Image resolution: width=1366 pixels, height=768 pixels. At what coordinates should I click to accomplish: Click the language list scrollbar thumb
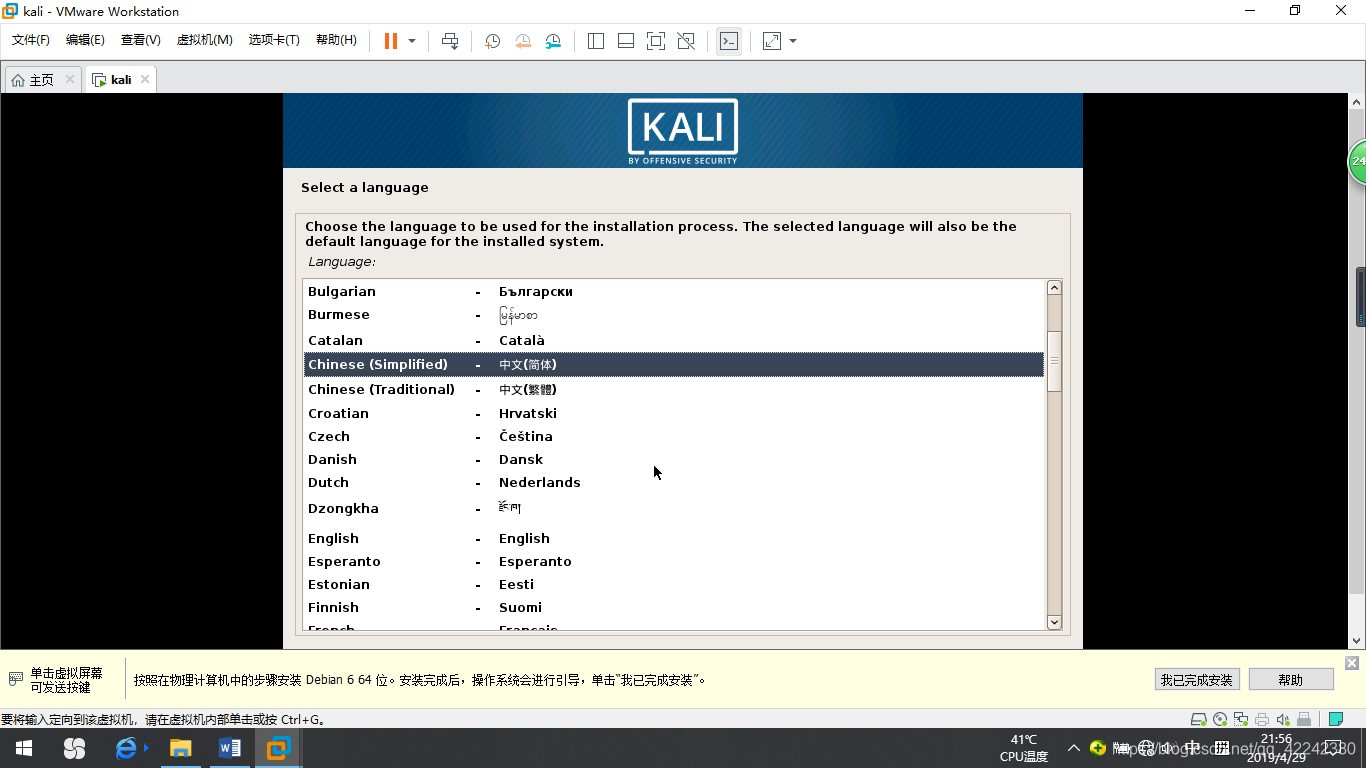(x=1054, y=360)
